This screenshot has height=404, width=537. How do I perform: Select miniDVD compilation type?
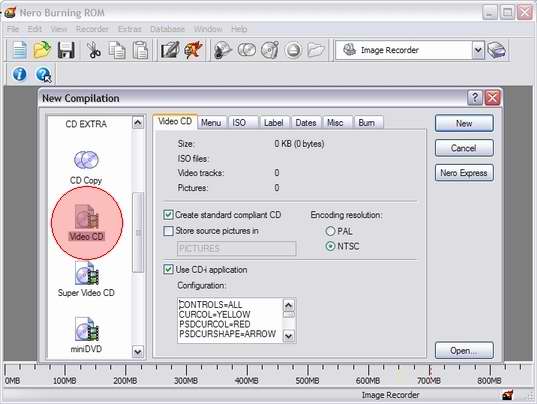click(x=86, y=335)
